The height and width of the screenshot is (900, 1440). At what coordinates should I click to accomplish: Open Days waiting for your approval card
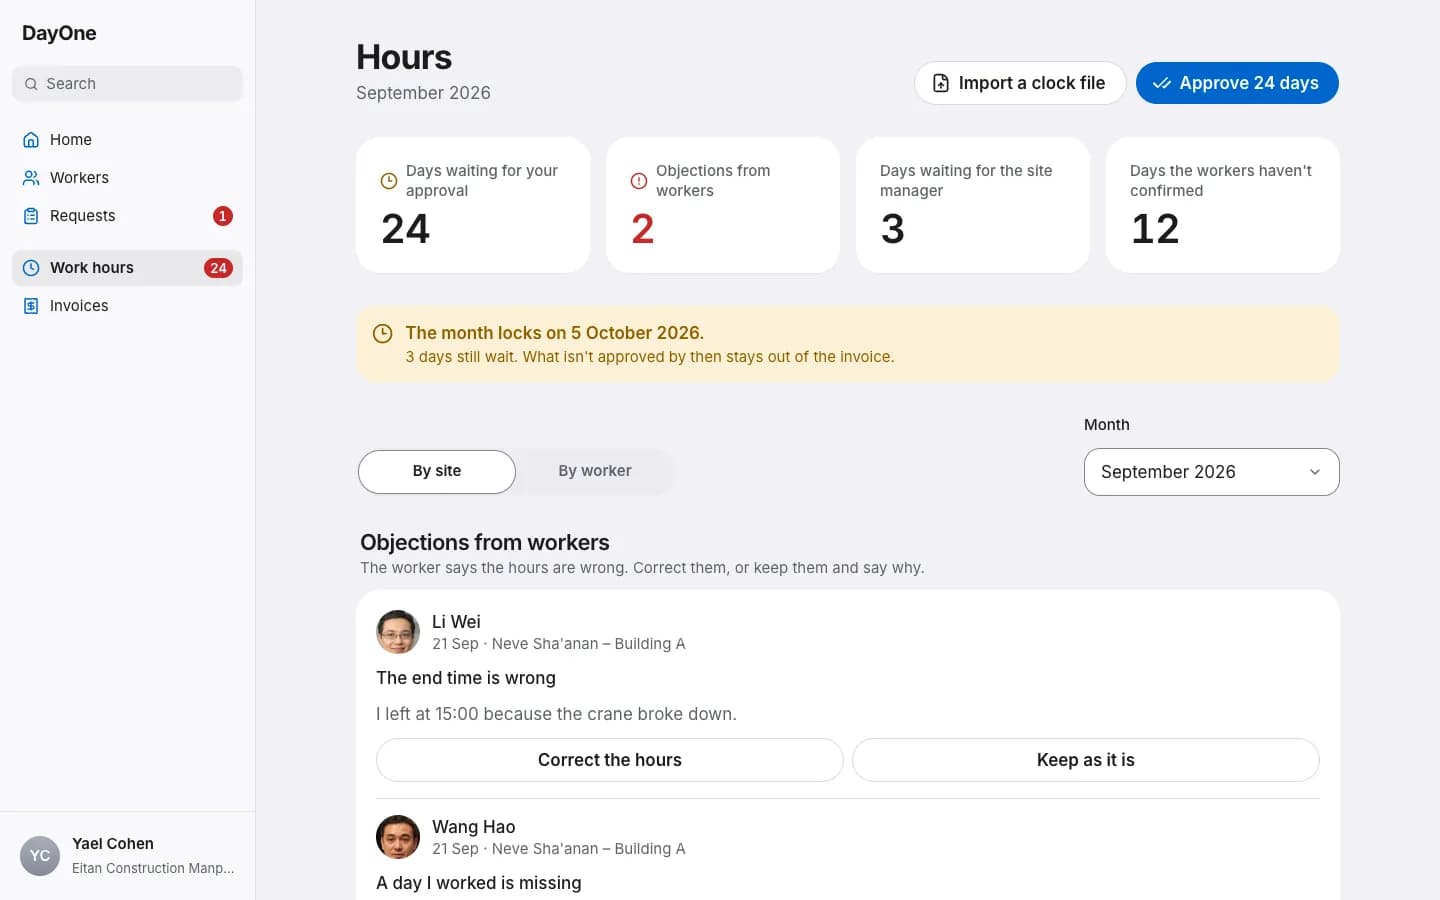(x=473, y=205)
